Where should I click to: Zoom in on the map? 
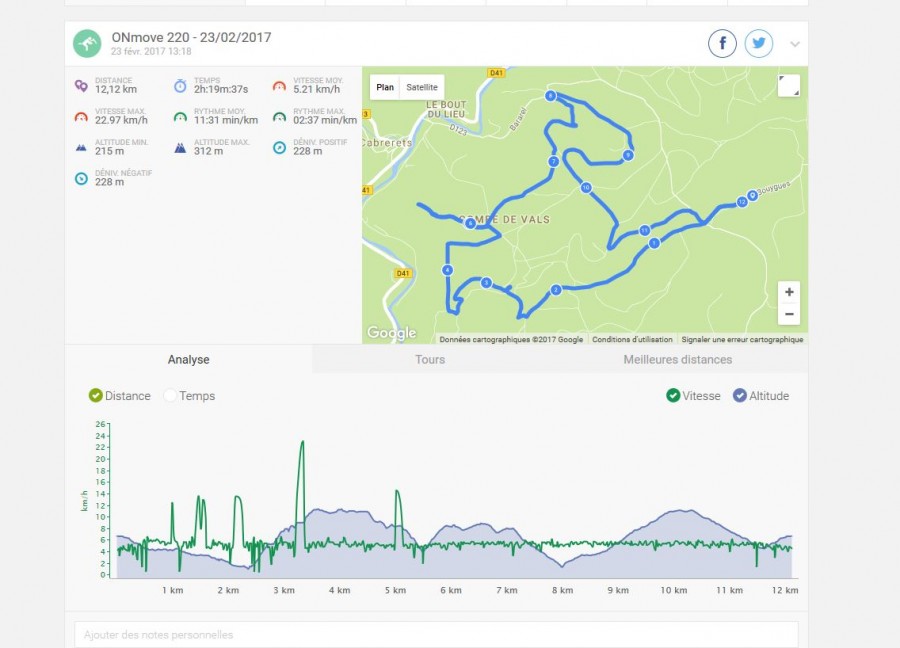point(789,292)
